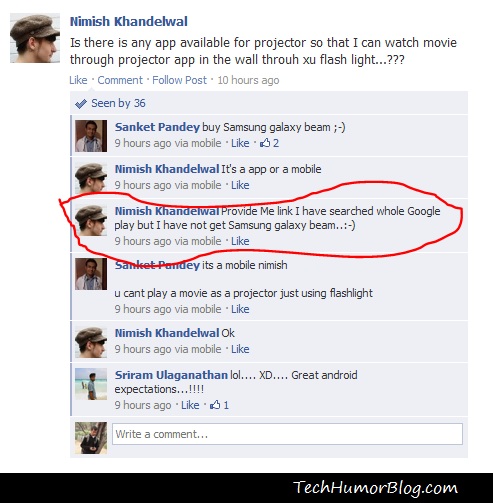Screen dimensions: 493x503
Task: Click Comment link under the main post
Action: point(120,80)
